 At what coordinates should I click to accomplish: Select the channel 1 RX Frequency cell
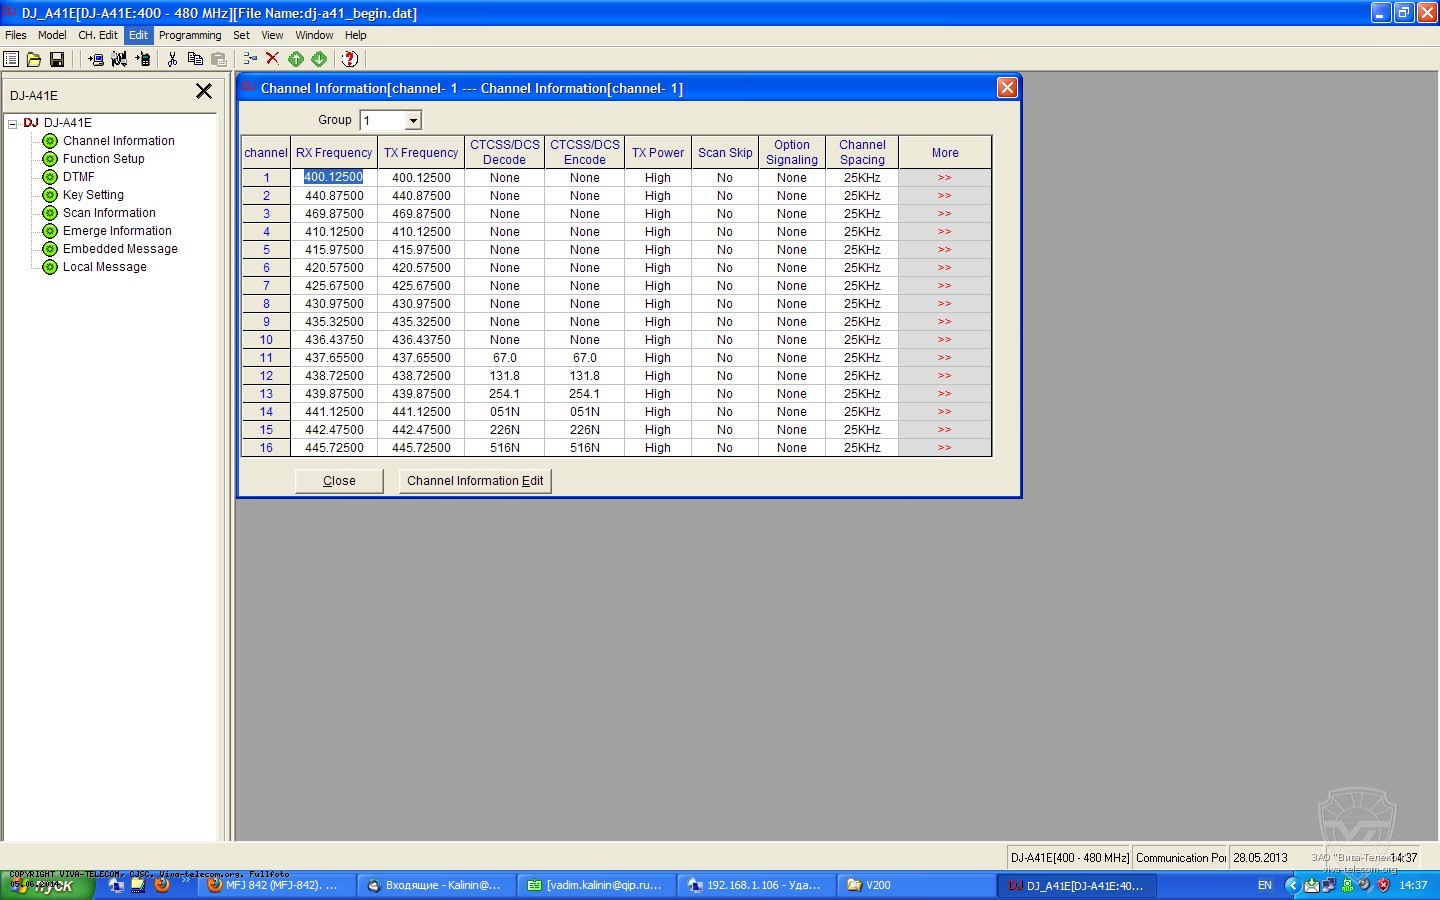(x=334, y=178)
